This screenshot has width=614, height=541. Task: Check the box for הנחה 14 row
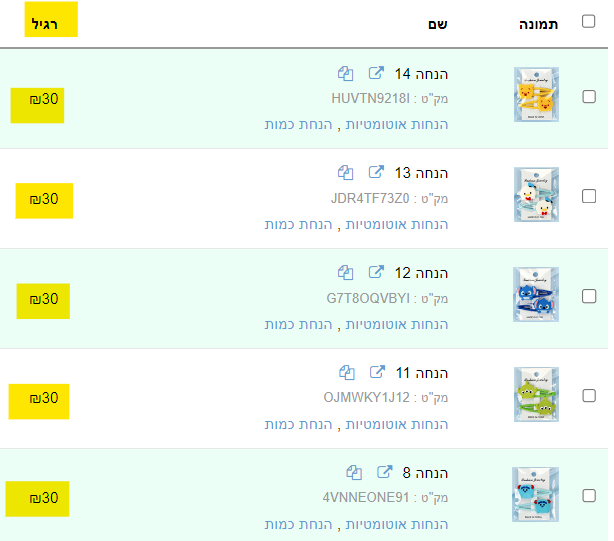[x=588, y=97]
